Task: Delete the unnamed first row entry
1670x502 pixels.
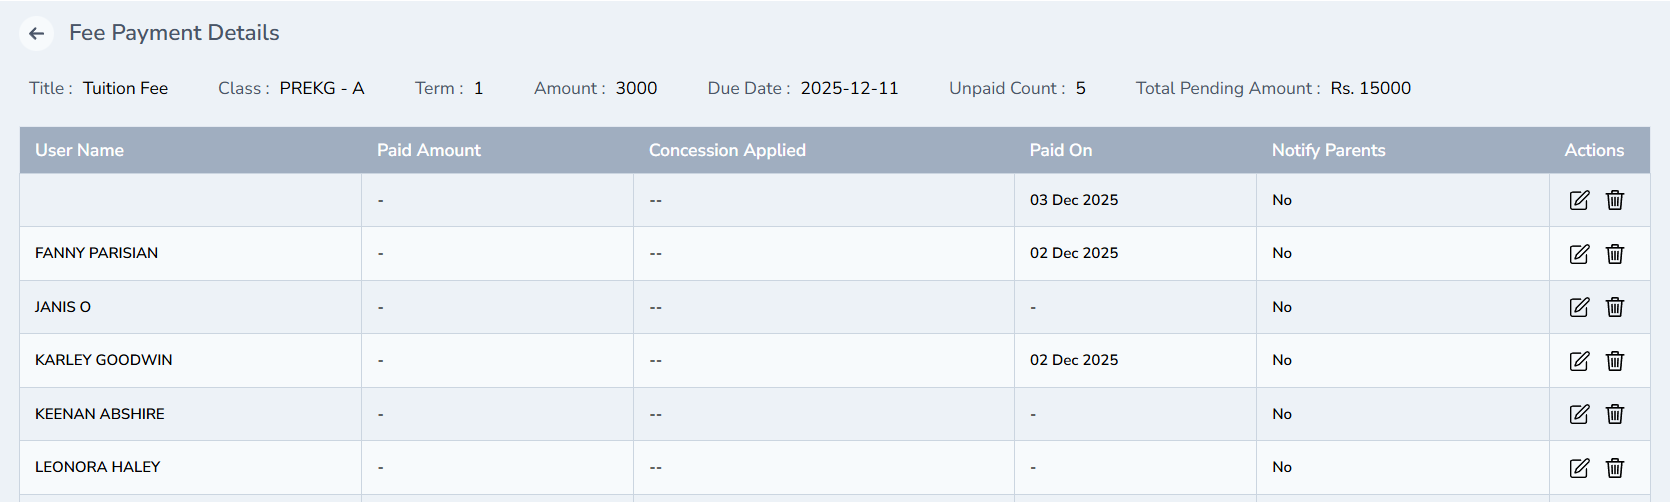Action: point(1615,200)
